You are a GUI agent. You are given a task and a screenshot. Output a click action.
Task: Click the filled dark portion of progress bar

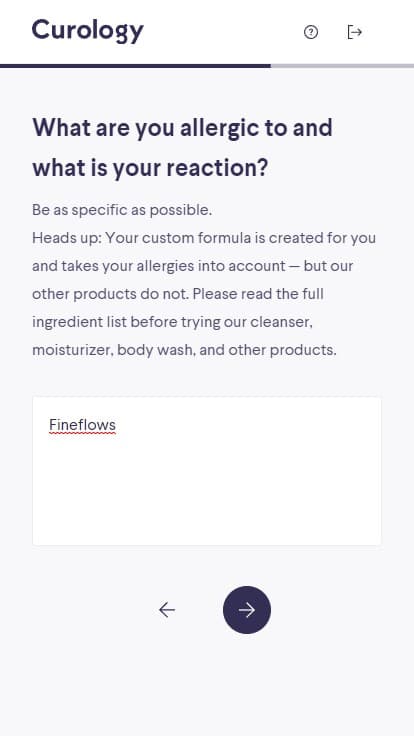(x=135, y=66)
